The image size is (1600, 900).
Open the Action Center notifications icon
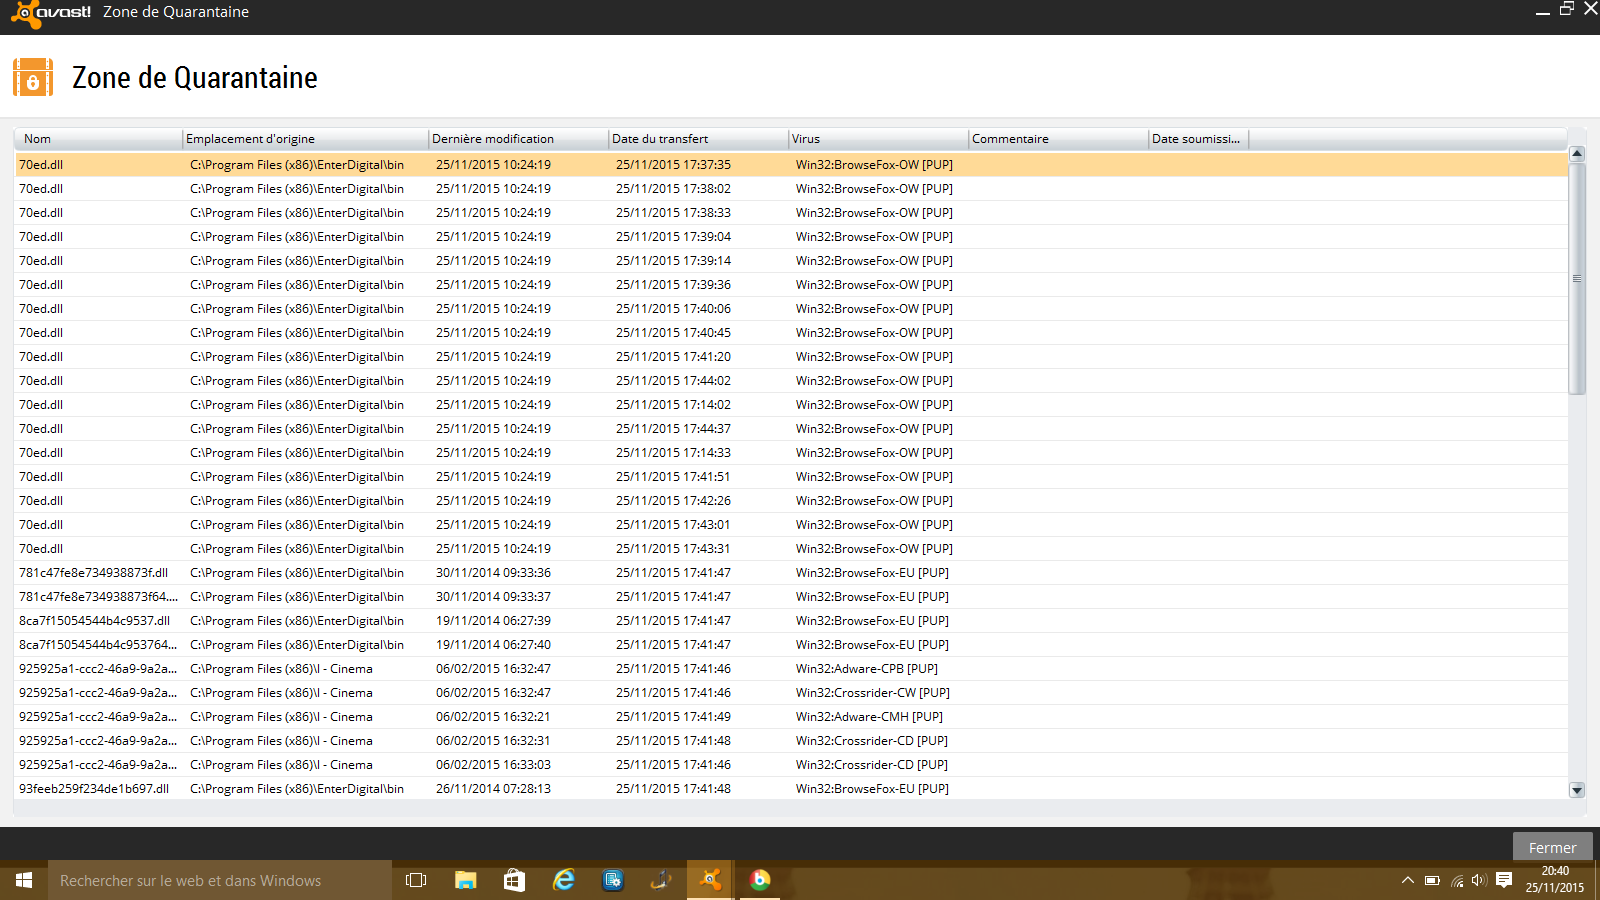(x=1504, y=880)
